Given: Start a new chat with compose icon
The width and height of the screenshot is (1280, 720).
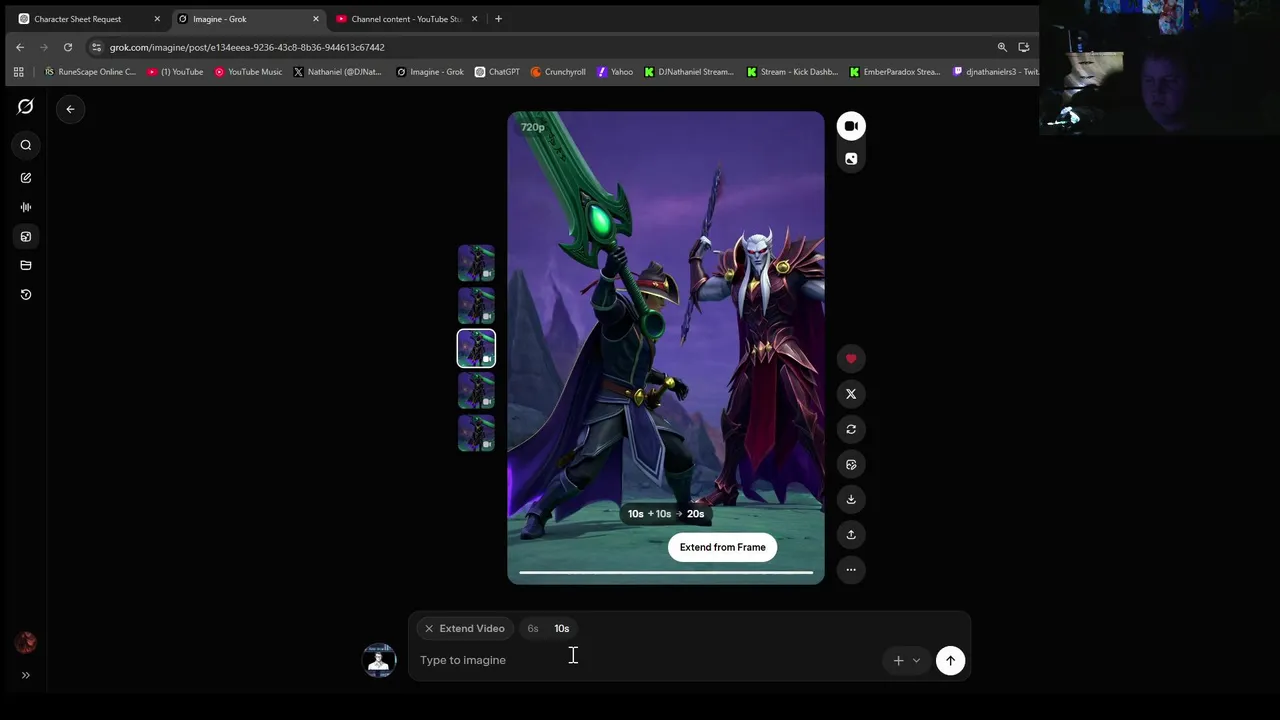Looking at the screenshot, I should [26, 178].
